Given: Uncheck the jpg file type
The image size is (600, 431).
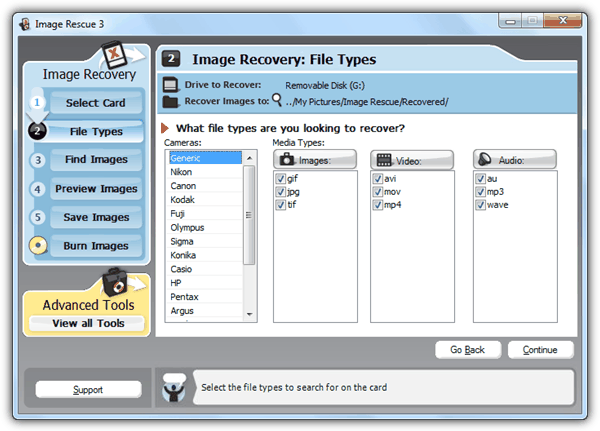Looking at the screenshot, I should [281, 191].
